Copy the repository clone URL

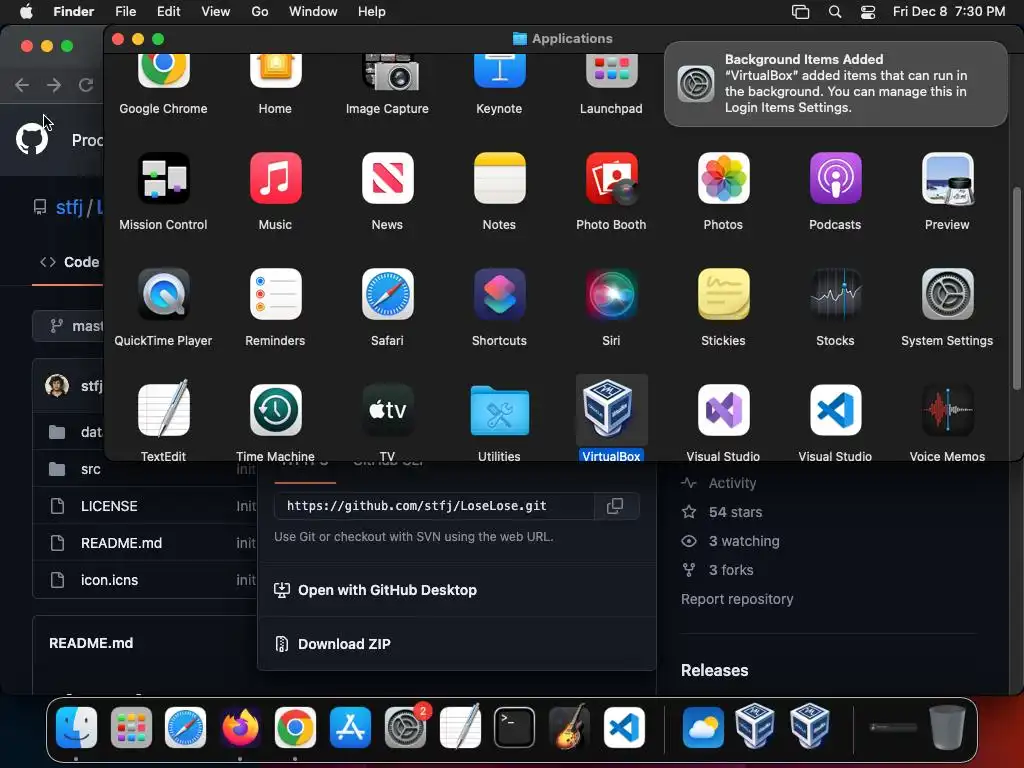click(x=615, y=505)
